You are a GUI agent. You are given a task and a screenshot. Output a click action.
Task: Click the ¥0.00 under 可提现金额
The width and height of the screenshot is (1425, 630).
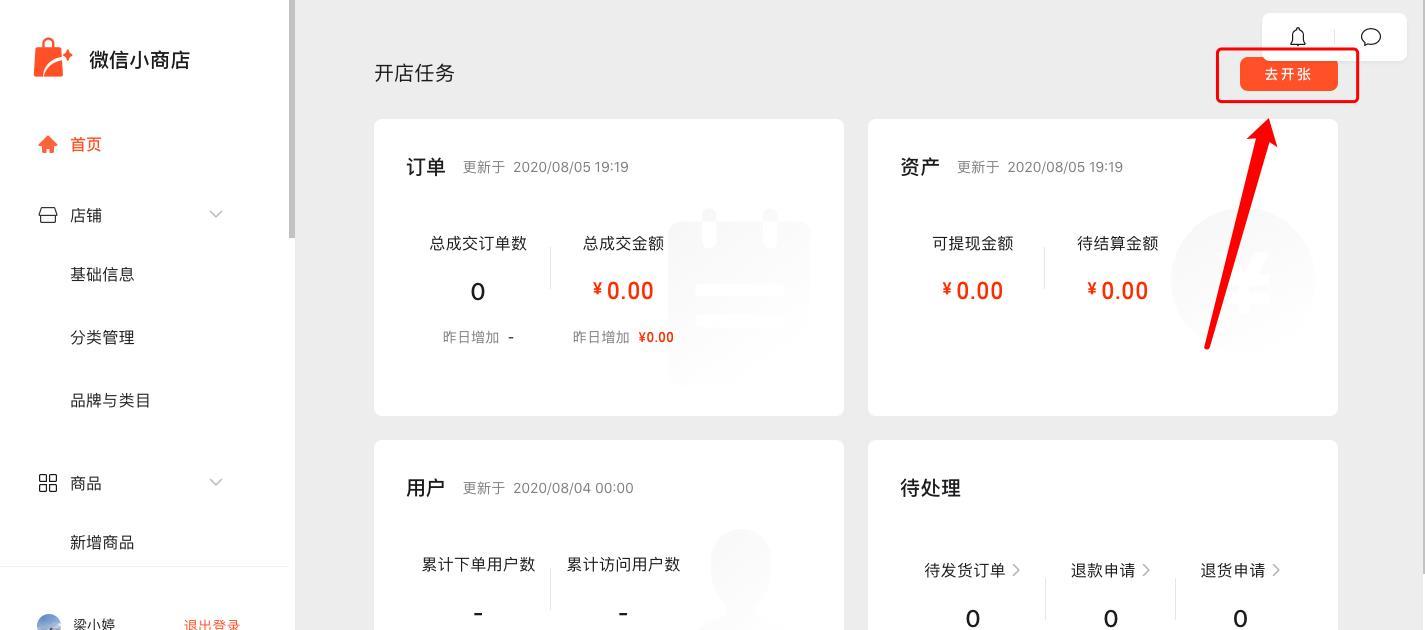973,291
